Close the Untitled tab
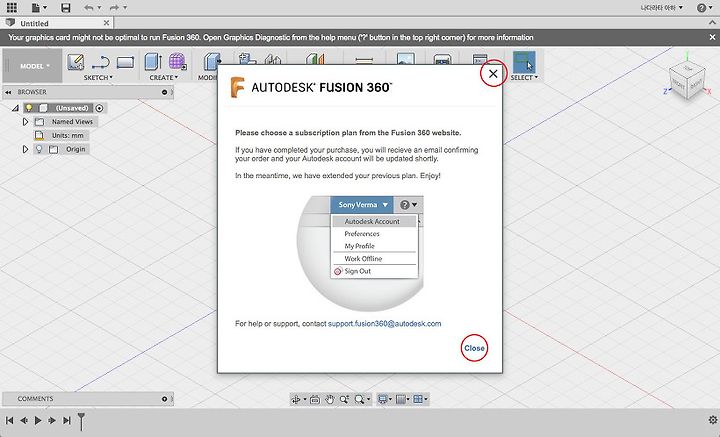Viewport: 720px width, 437px height. pyautogui.click(x=107, y=22)
